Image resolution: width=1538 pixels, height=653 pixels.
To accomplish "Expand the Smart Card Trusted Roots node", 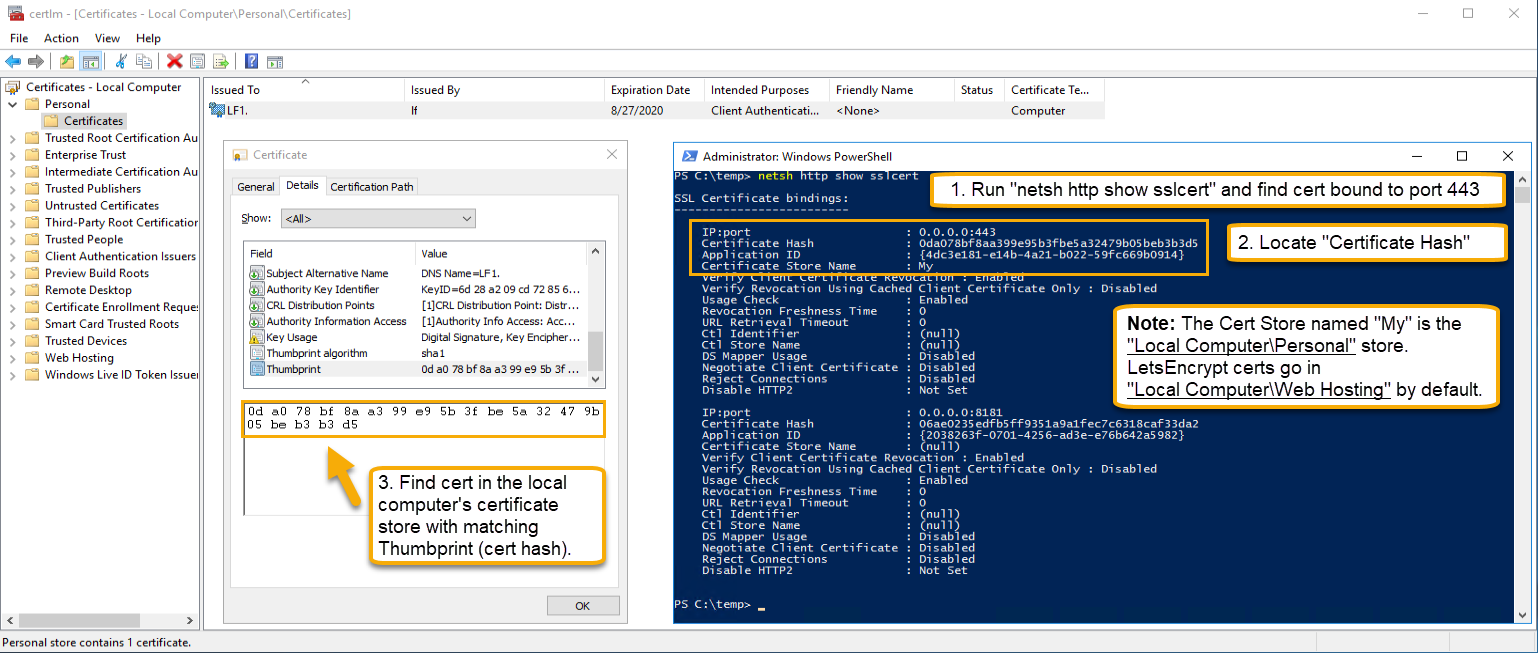I will 13,324.
